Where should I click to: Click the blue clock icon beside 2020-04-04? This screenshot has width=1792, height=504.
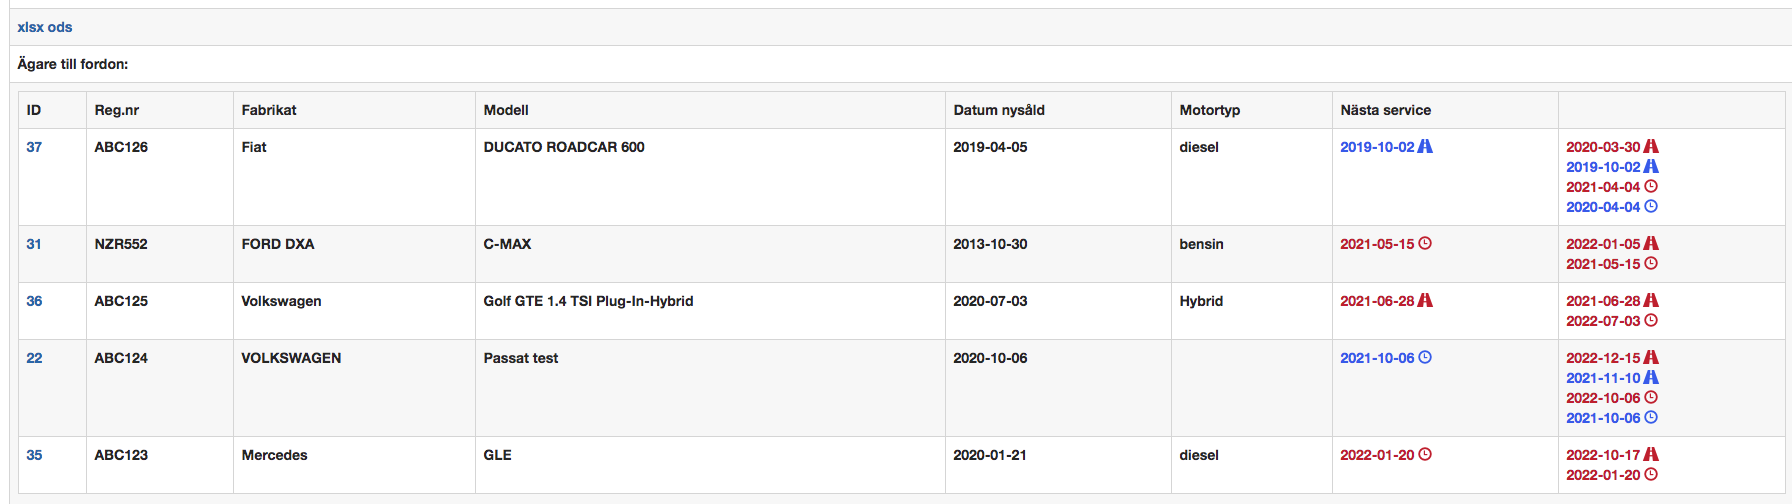pyautogui.click(x=1651, y=206)
